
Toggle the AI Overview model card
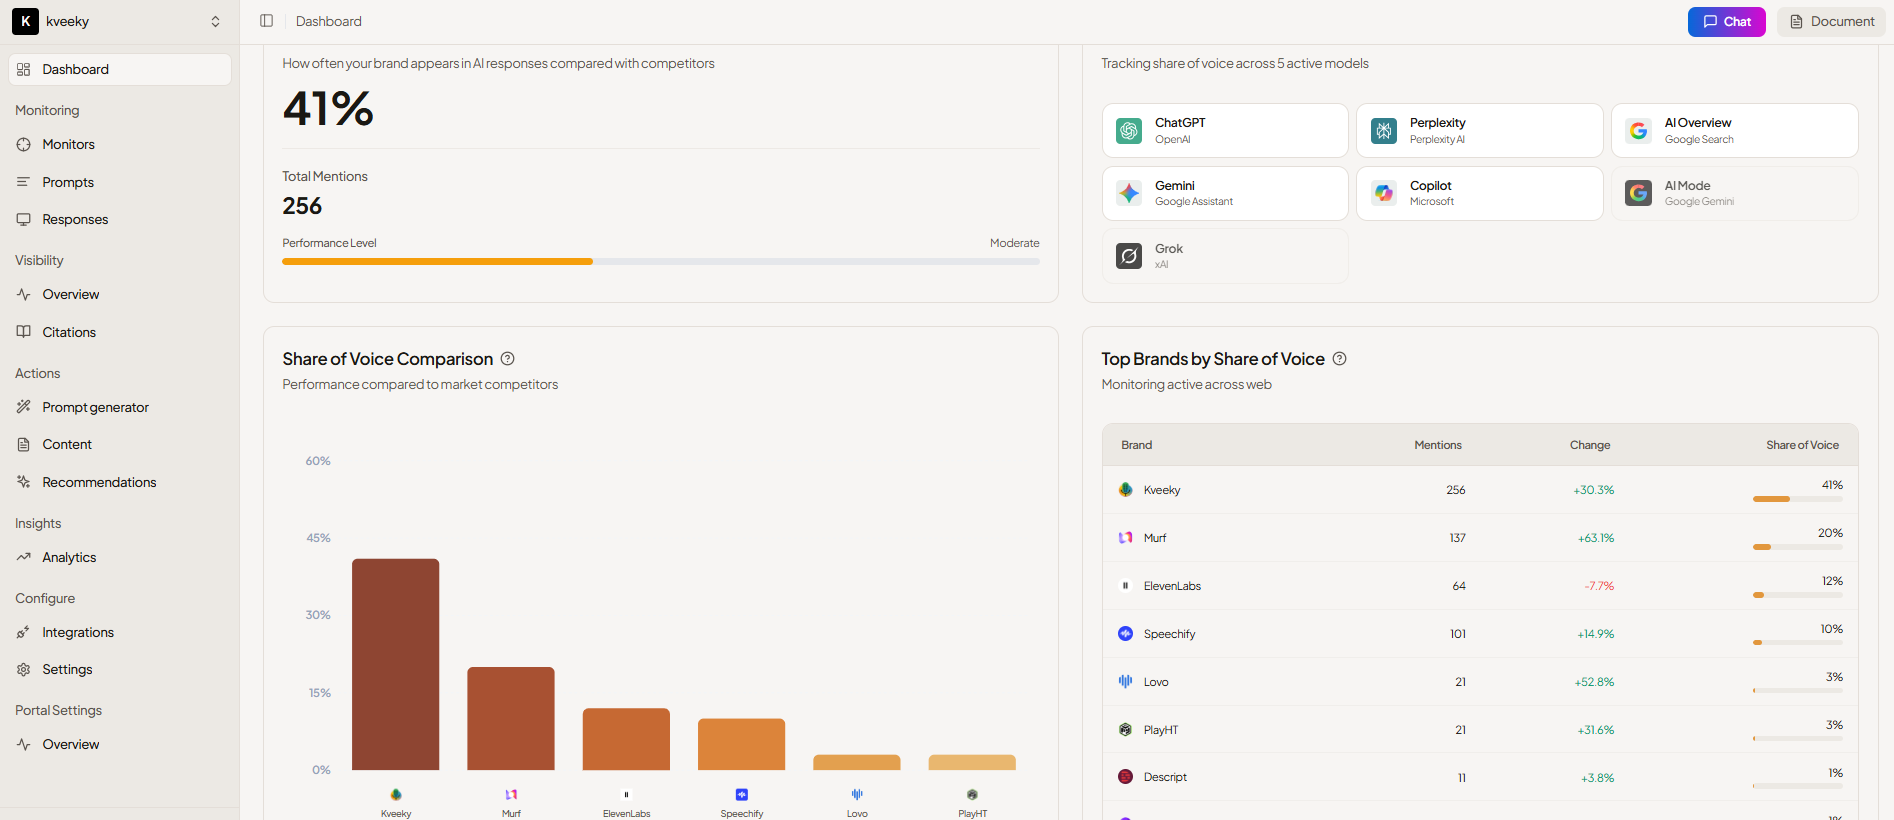1734,131
